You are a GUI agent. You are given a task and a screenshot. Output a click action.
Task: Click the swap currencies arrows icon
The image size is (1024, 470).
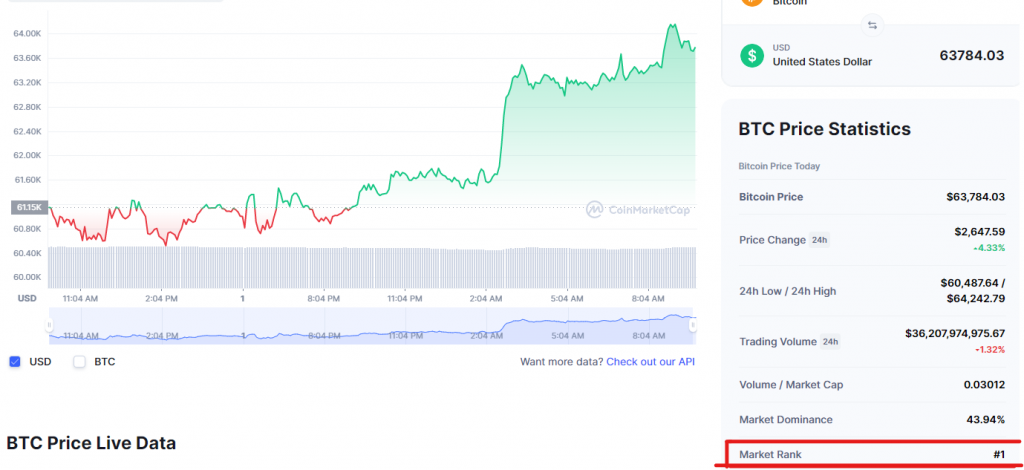[872, 25]
